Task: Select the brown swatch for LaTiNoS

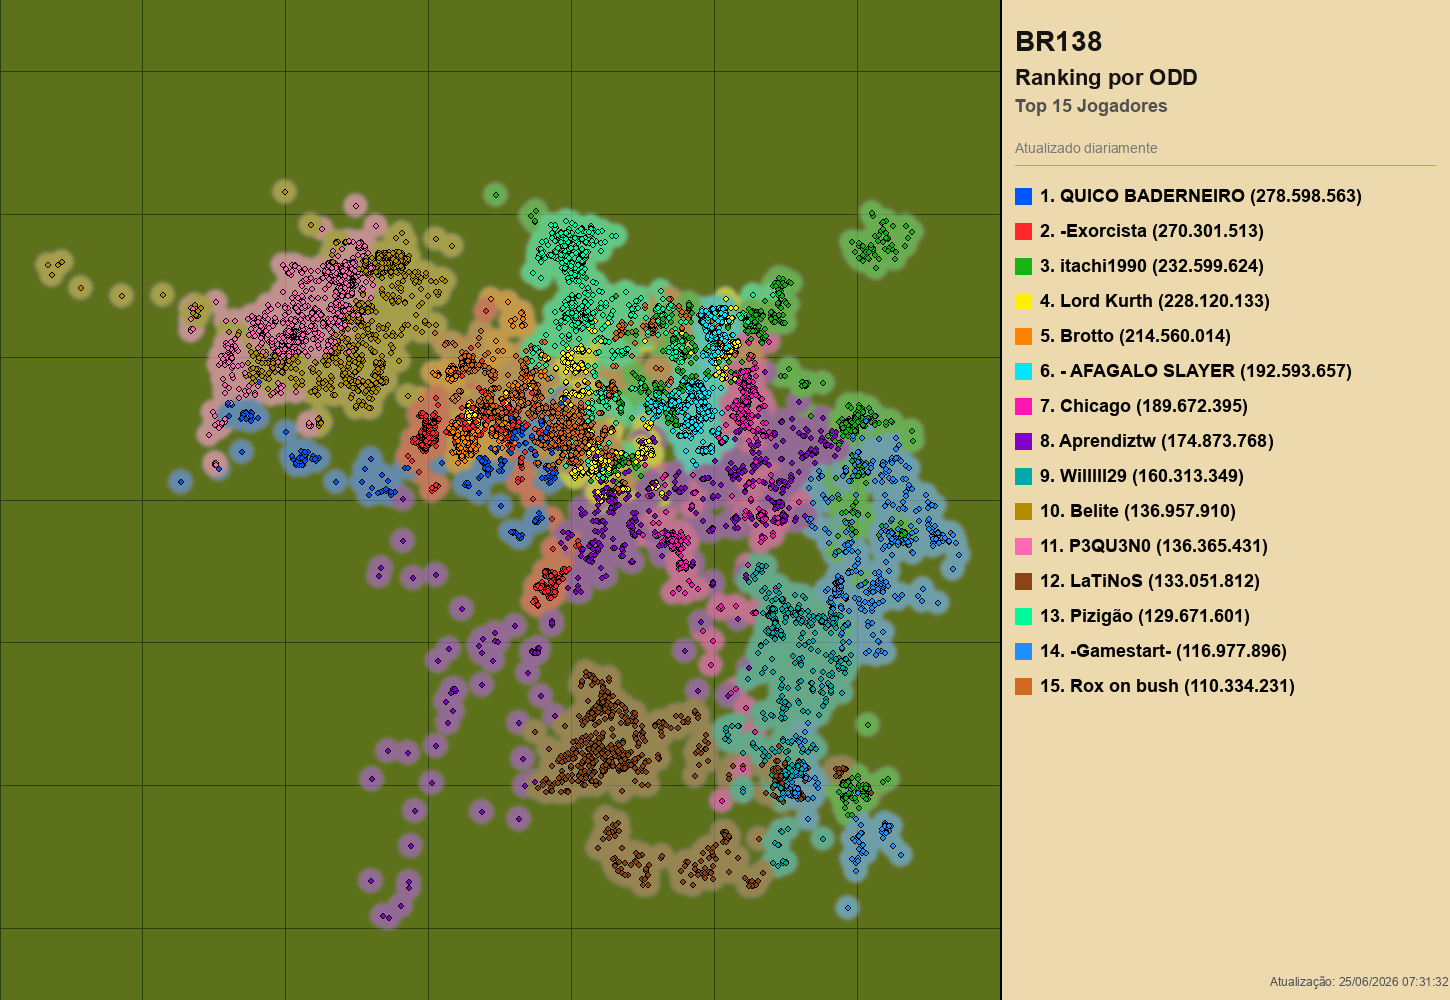Action: coord(1023,581)
